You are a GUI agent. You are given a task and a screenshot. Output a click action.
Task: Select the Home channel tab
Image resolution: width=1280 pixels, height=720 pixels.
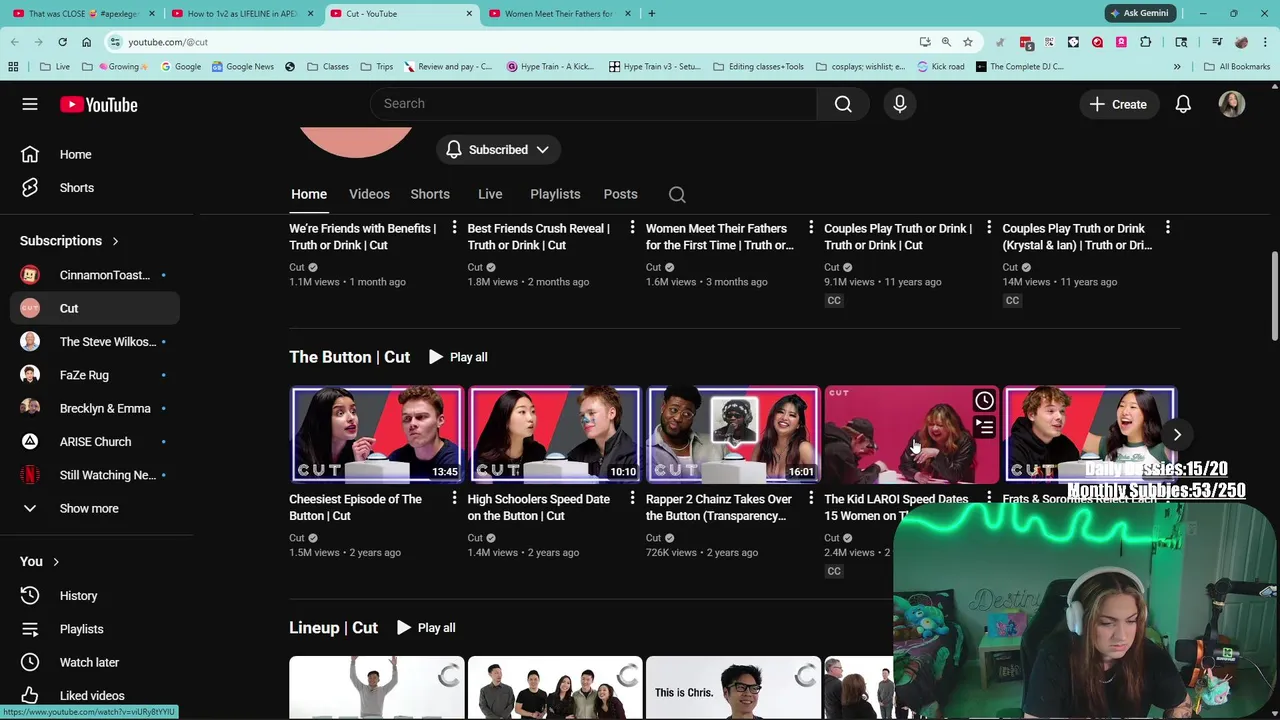click(x=309, y=194)
